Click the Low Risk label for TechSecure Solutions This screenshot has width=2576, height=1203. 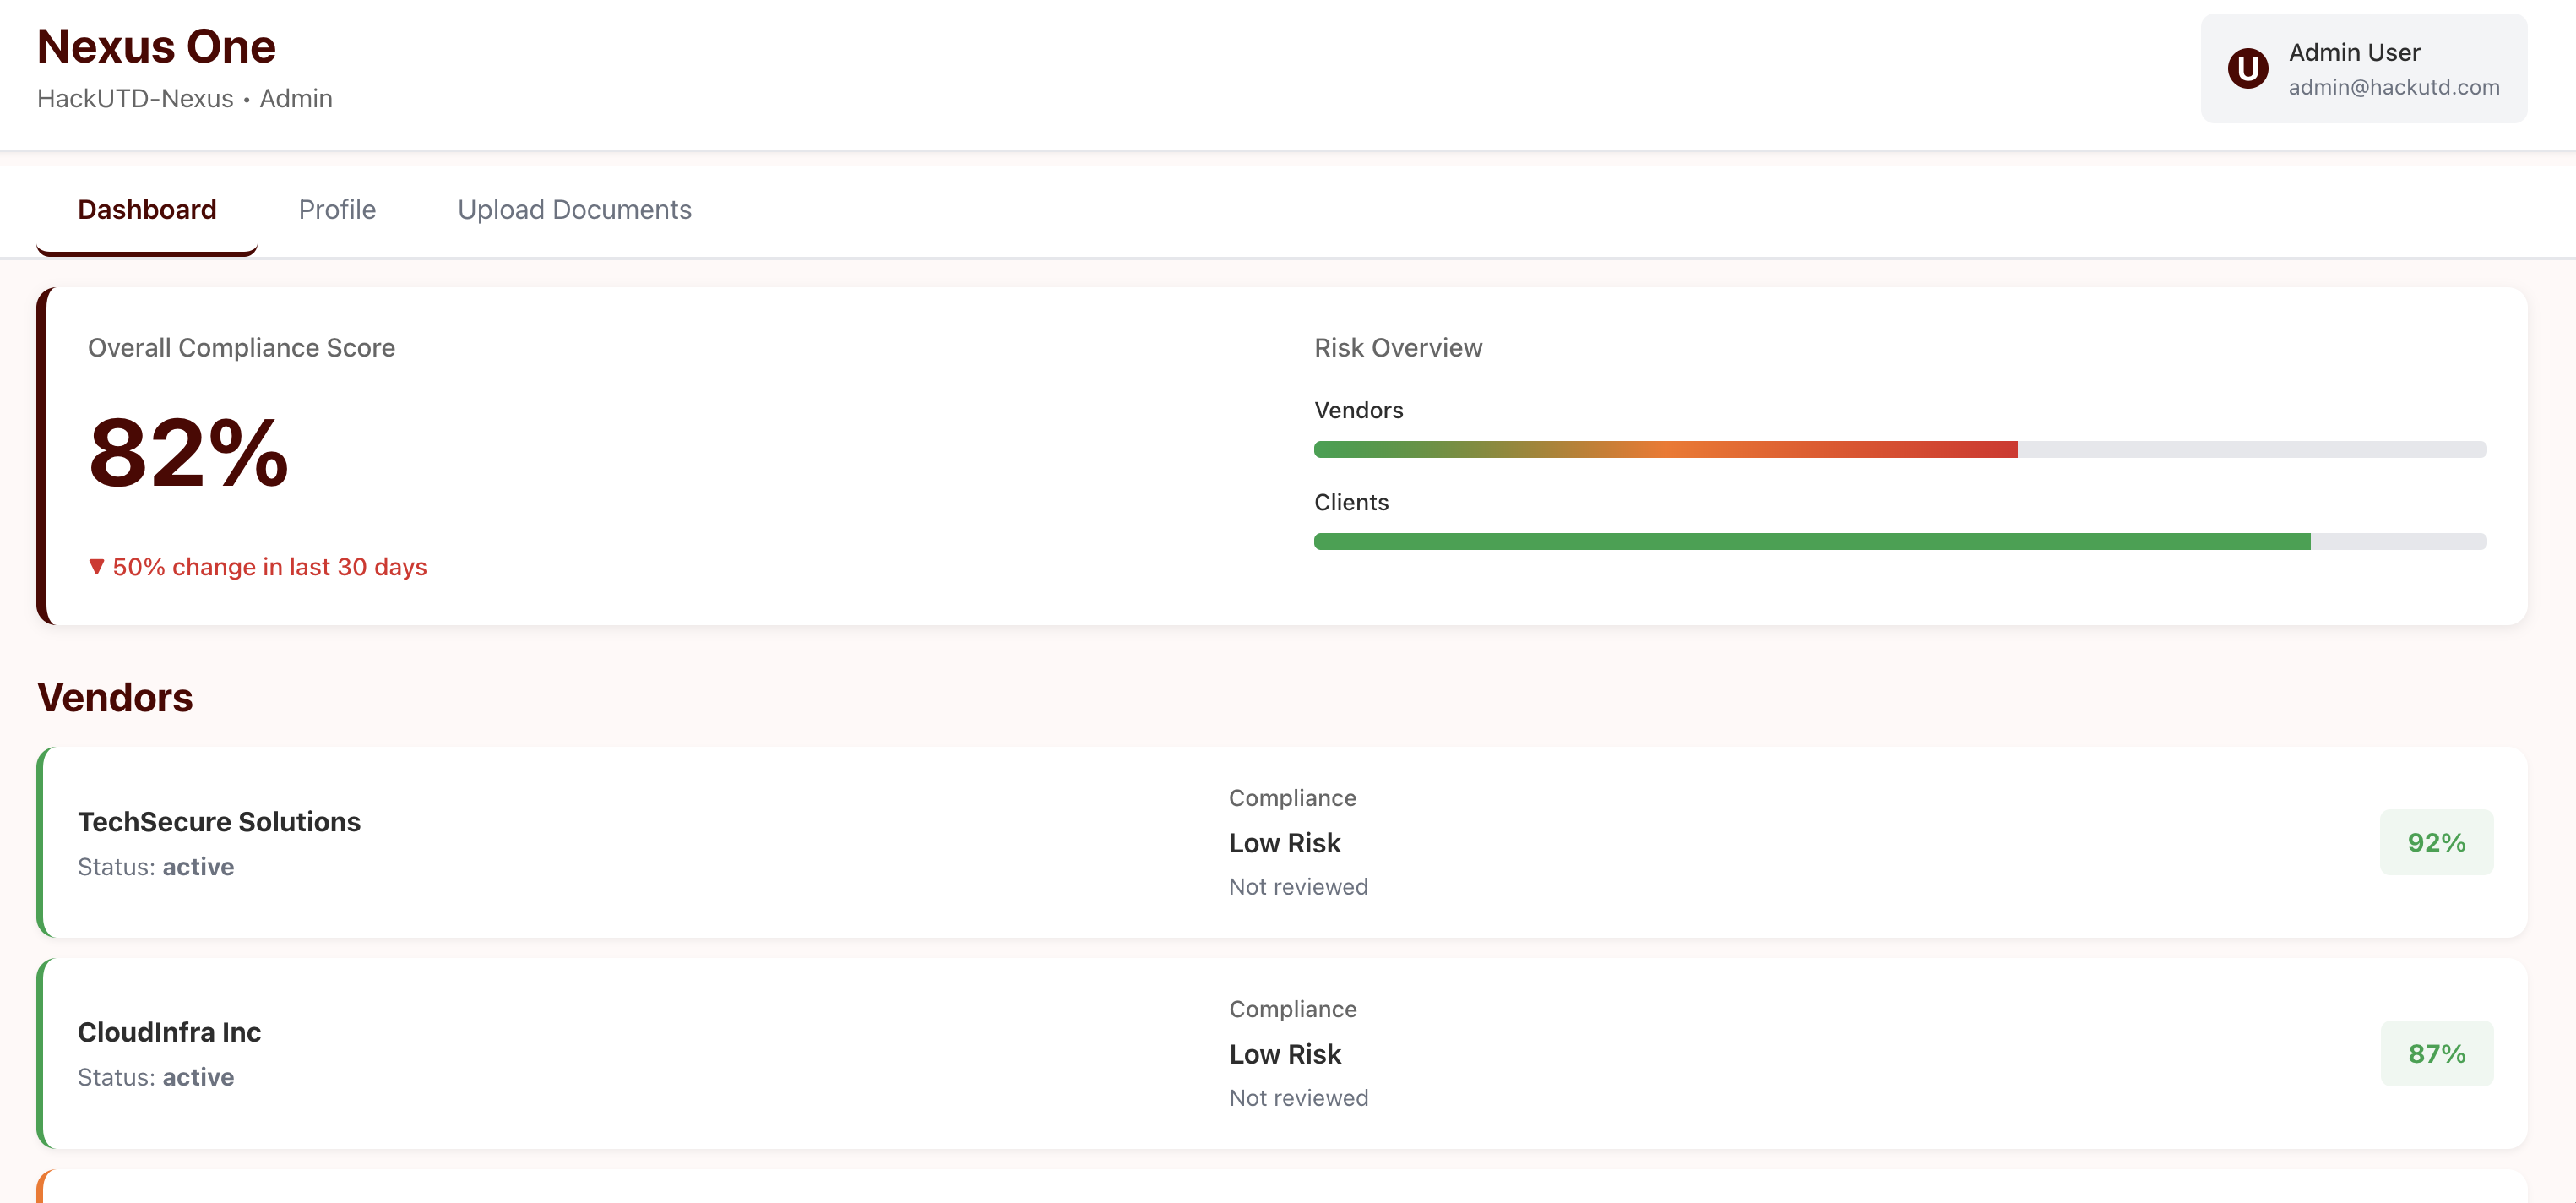1284,844
